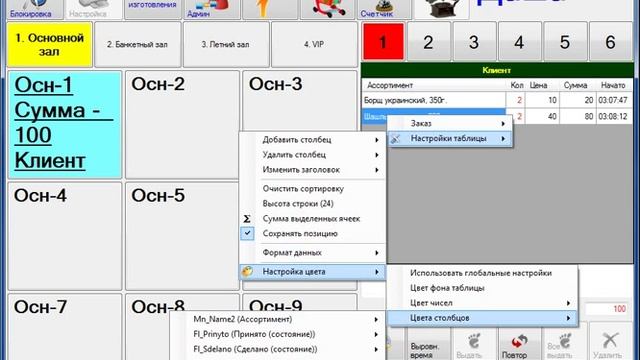This screenshot has height=360, width=640.
Task: Select guest button 4
Action: coord(519,42)
